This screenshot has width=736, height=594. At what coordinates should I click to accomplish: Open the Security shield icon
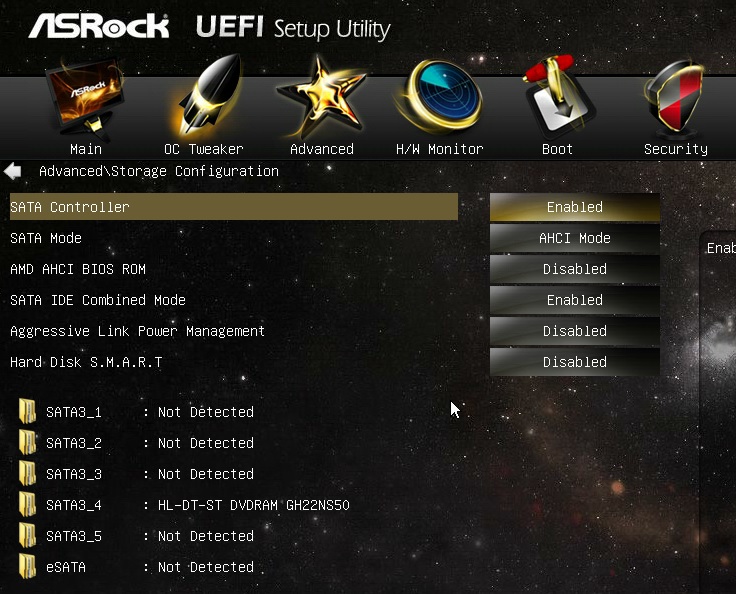tap(674, 96)
